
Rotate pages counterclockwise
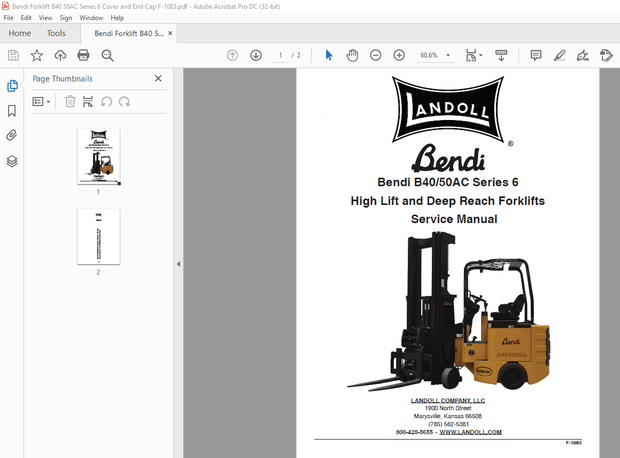tap(106, 102)
